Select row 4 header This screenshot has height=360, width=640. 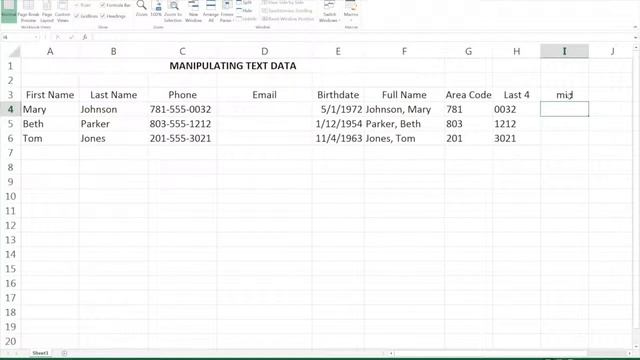tap(10, 109)
